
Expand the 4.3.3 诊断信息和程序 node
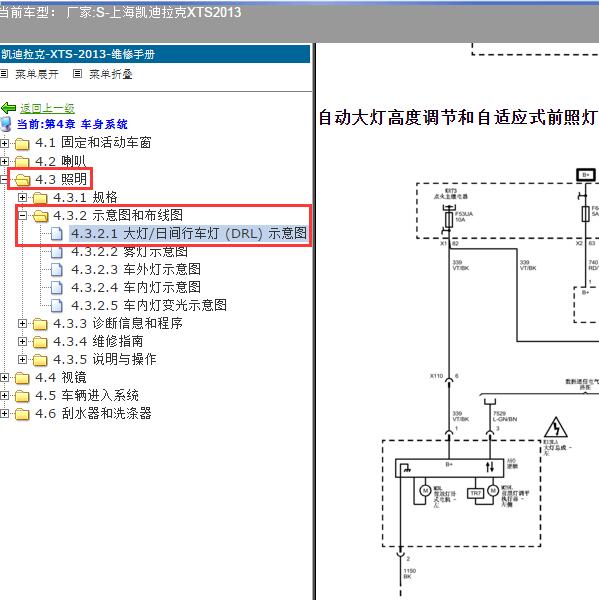(23, 323)
